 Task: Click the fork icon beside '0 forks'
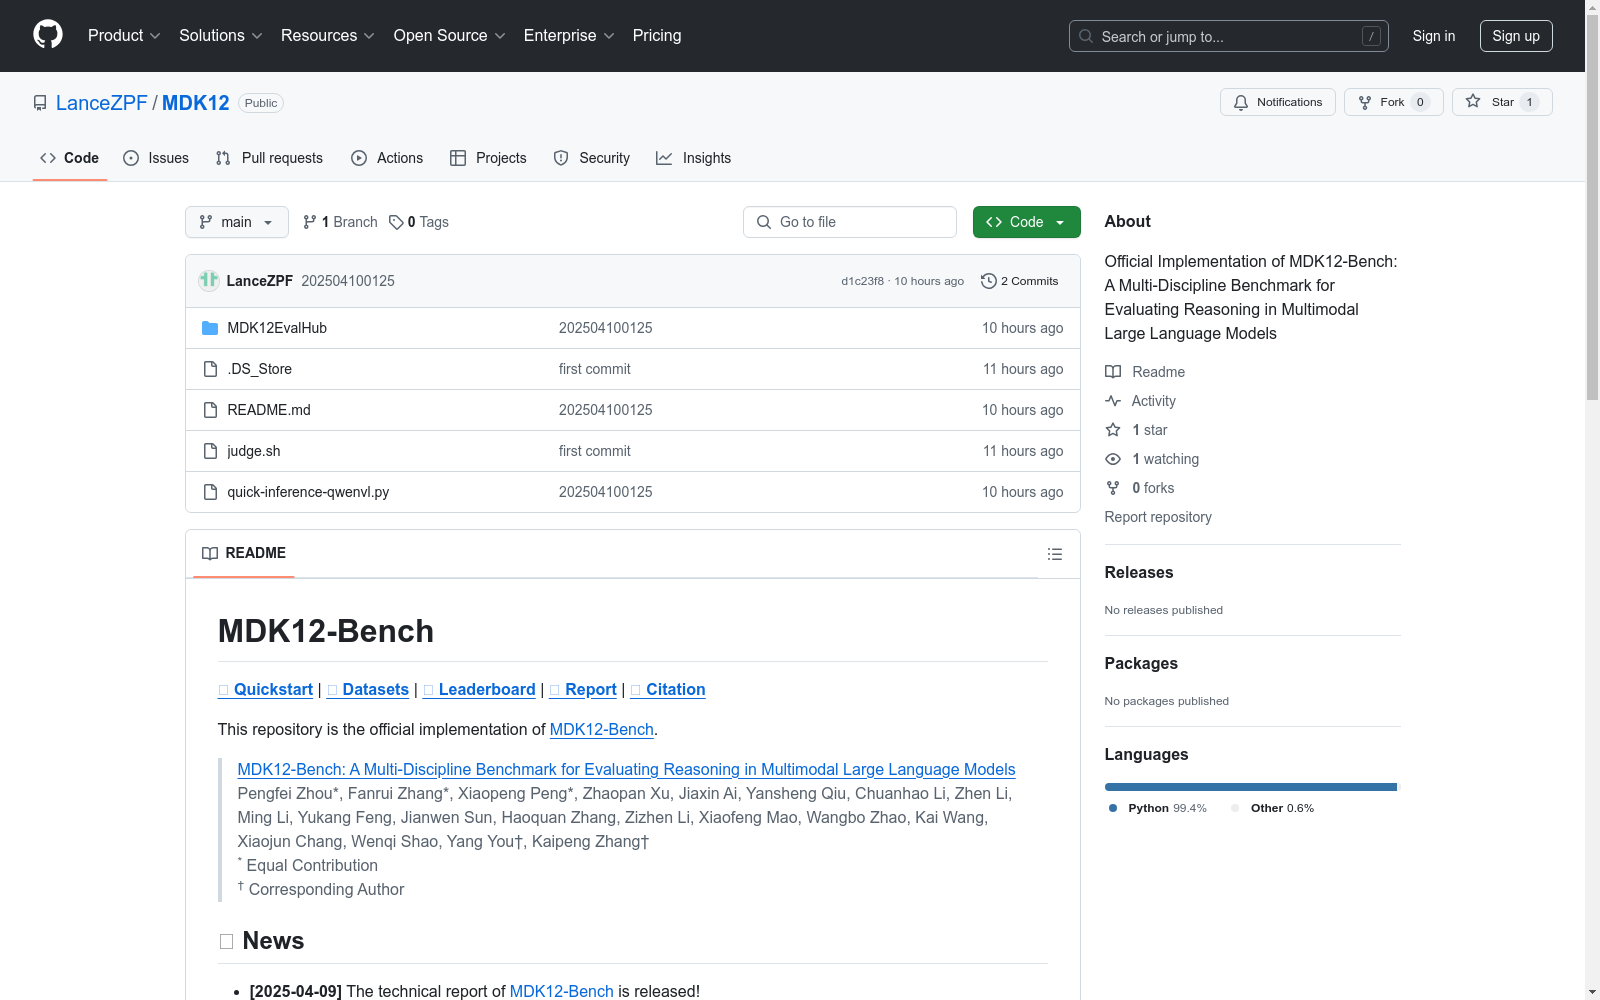point(1113,488)
